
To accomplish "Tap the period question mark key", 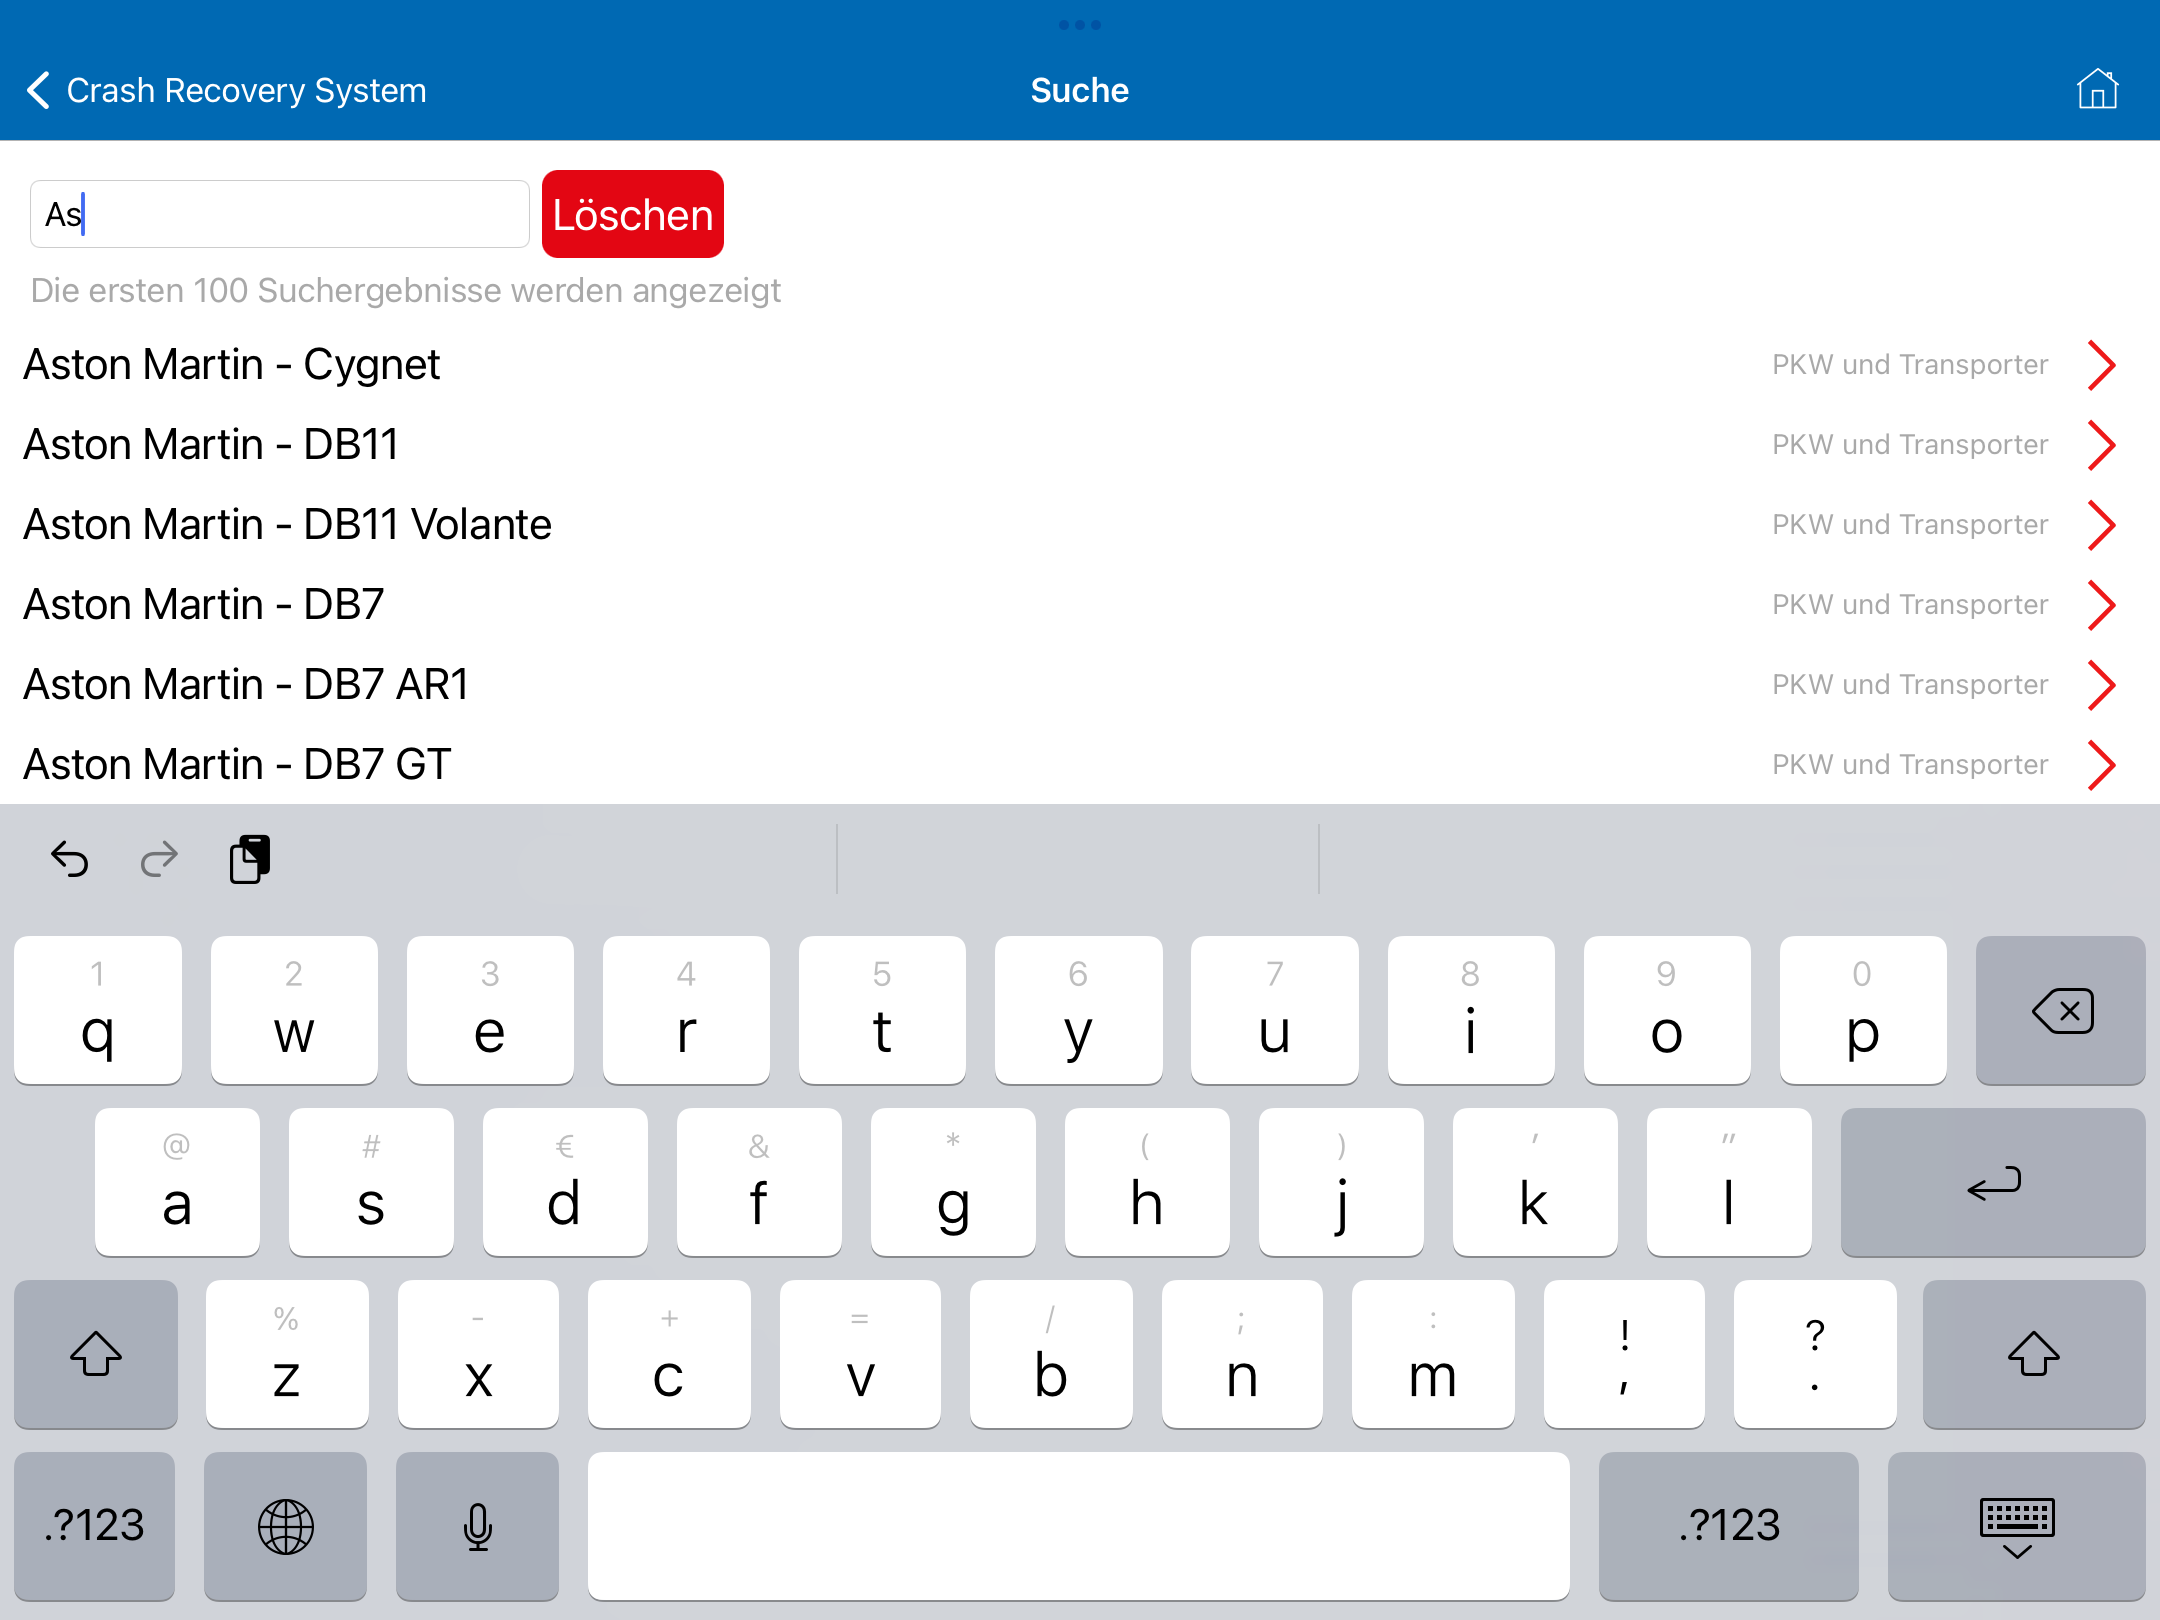I will [x=1815, y=1354].
